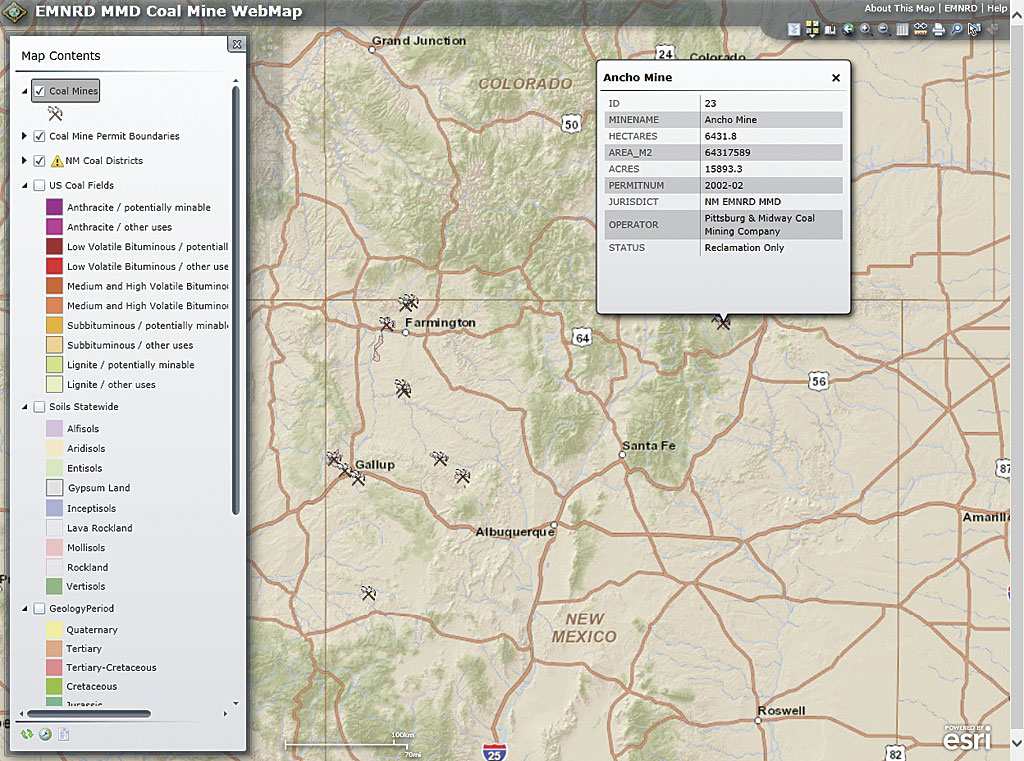The image size is (1024, 761).
Task: Select the zoom in magnifier tool
Action: (866, 29)
